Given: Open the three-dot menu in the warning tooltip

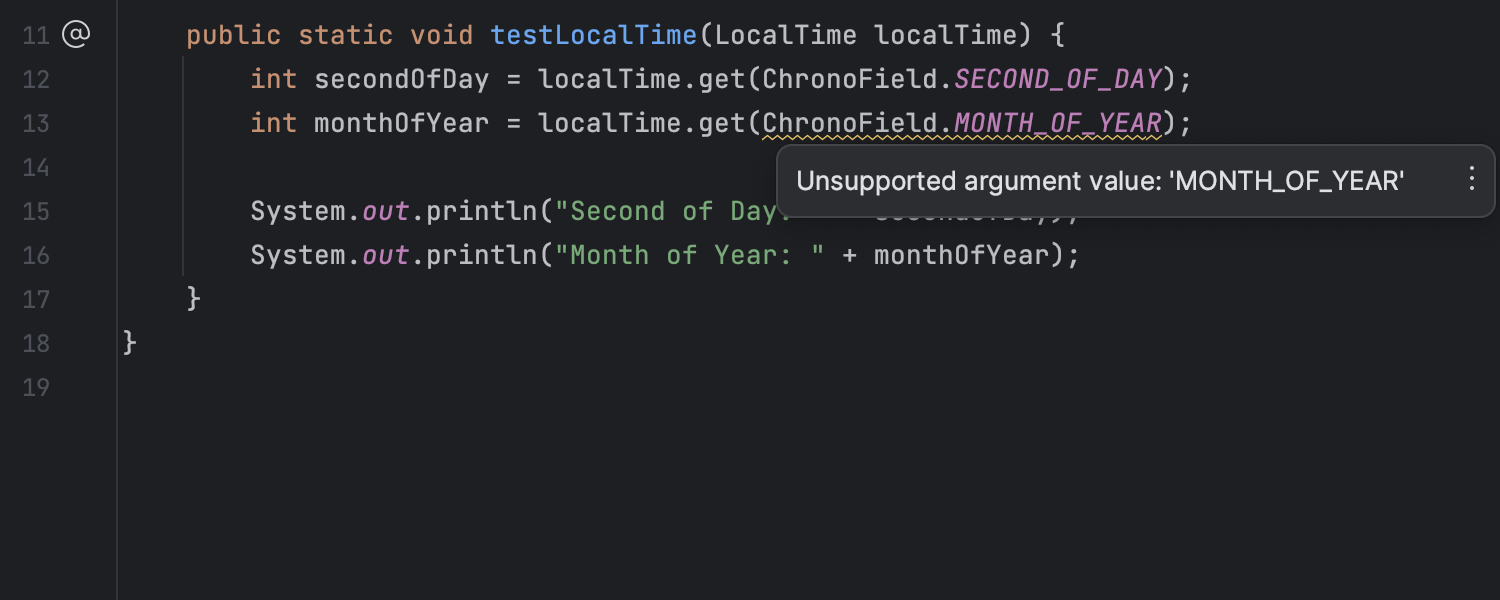Looking at the screenshot, I should [x=1471, y=180].
